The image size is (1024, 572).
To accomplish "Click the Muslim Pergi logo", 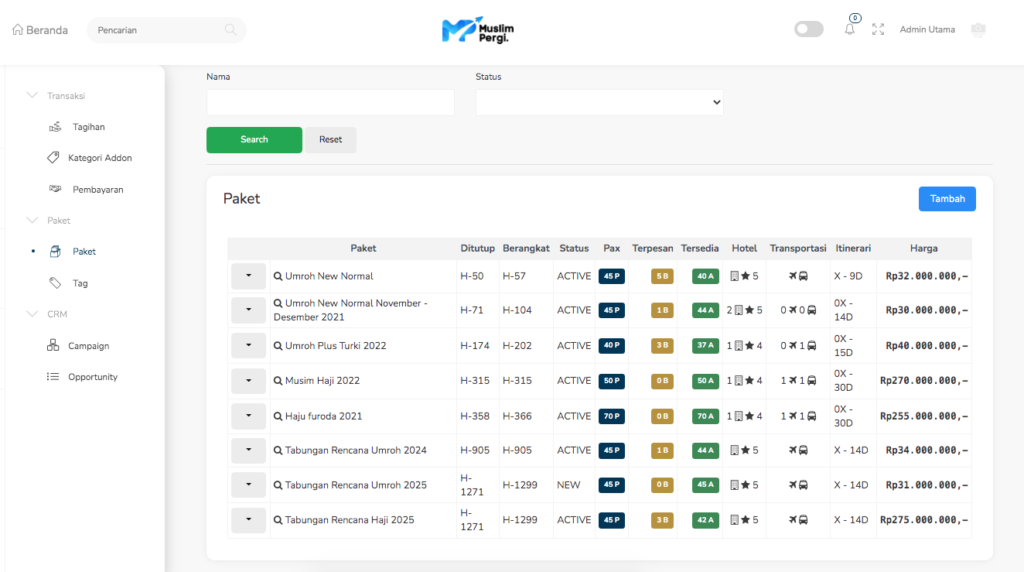I will click(x=478, y=30).
